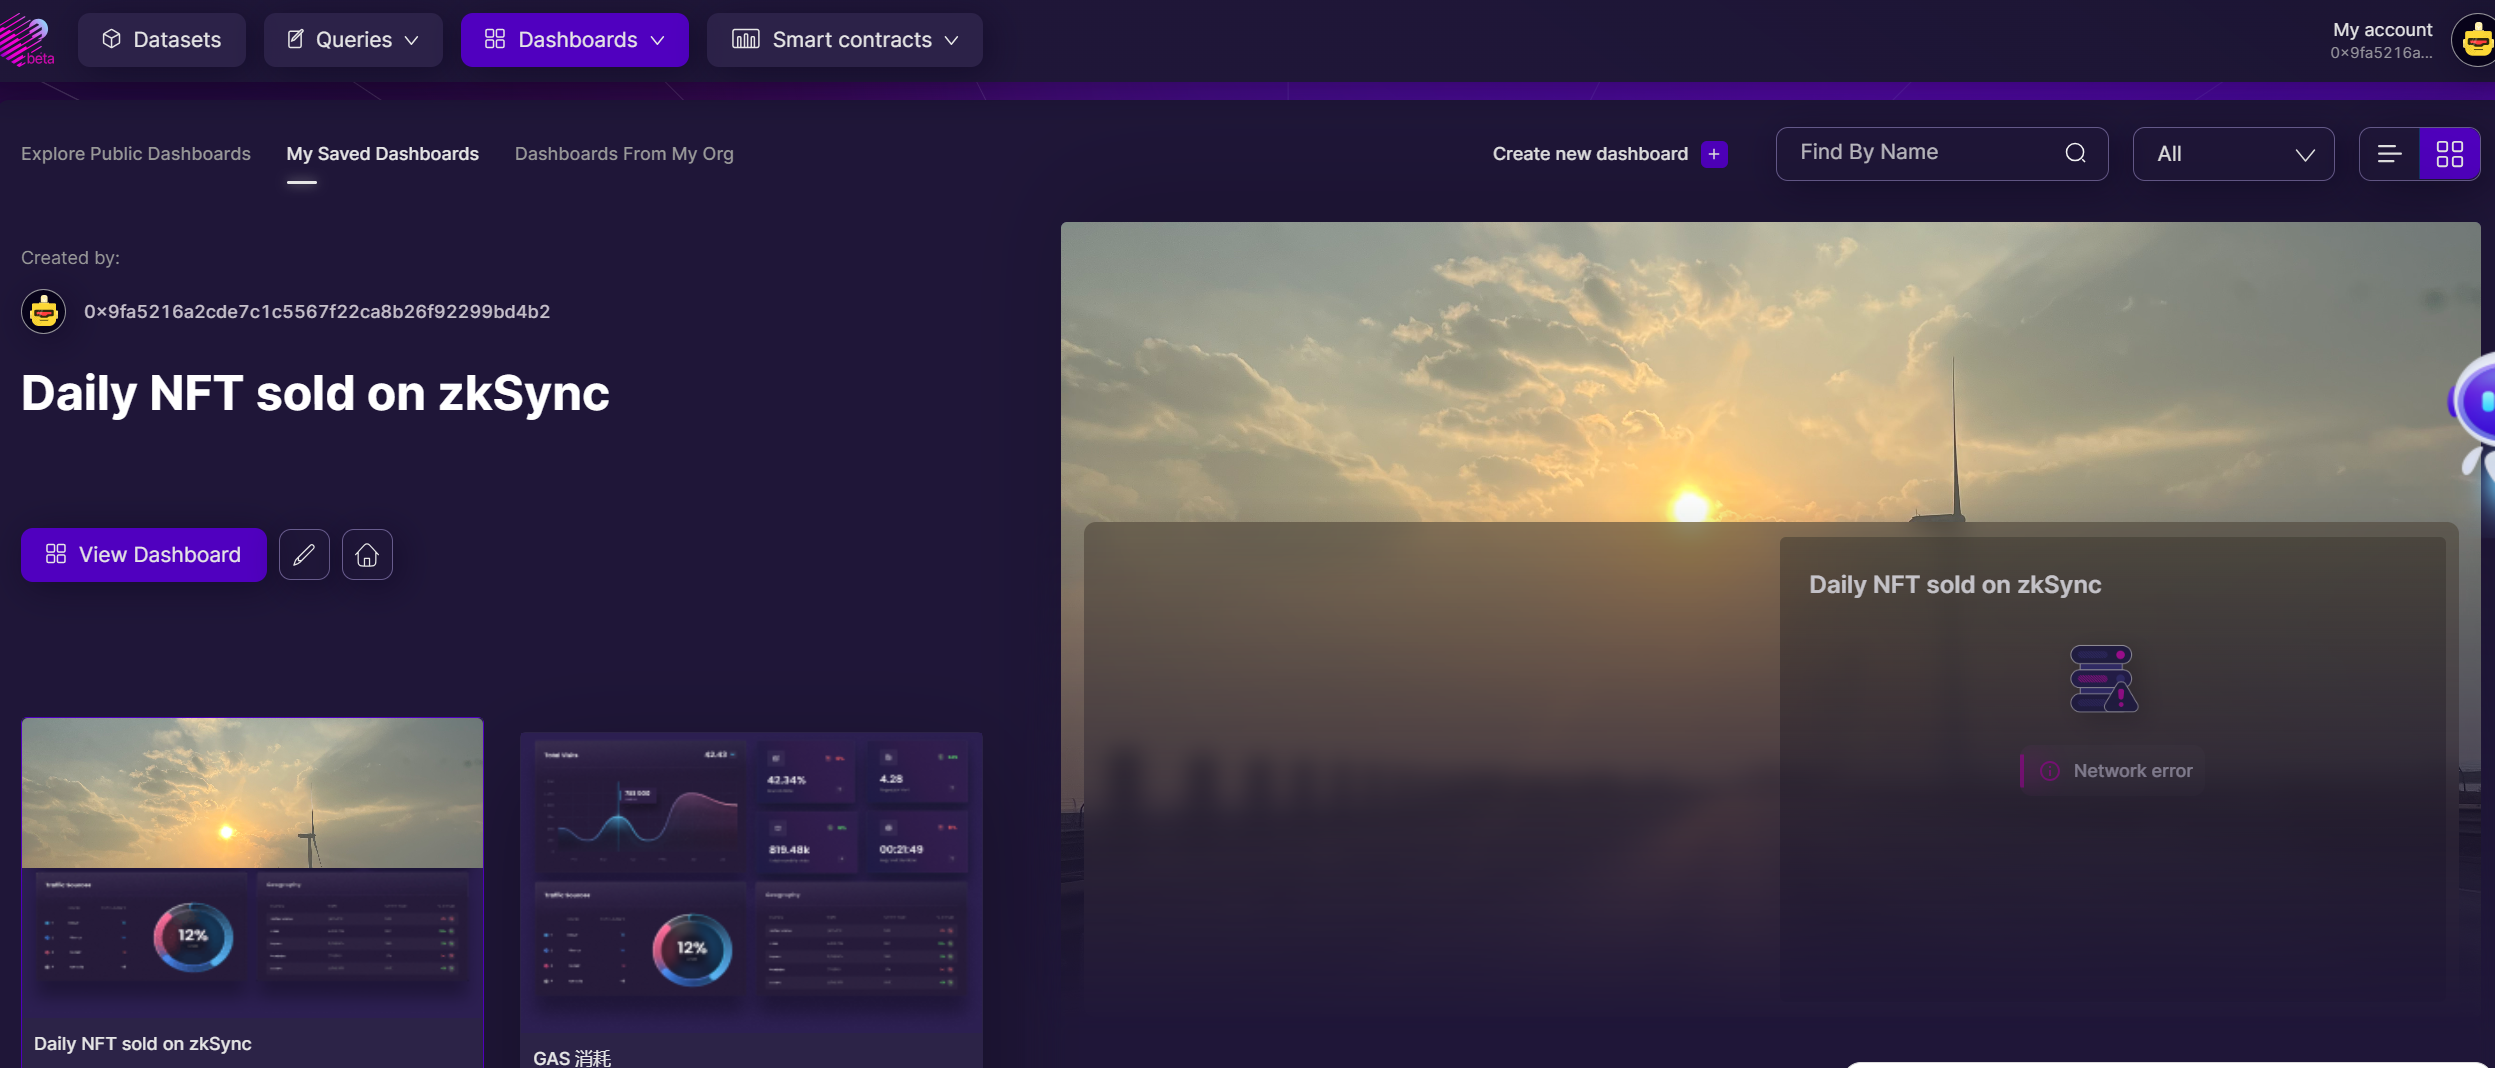Click the plus icon to create dashboard
Viewport: 2495px width, 1068px height.
[1714, 154]
